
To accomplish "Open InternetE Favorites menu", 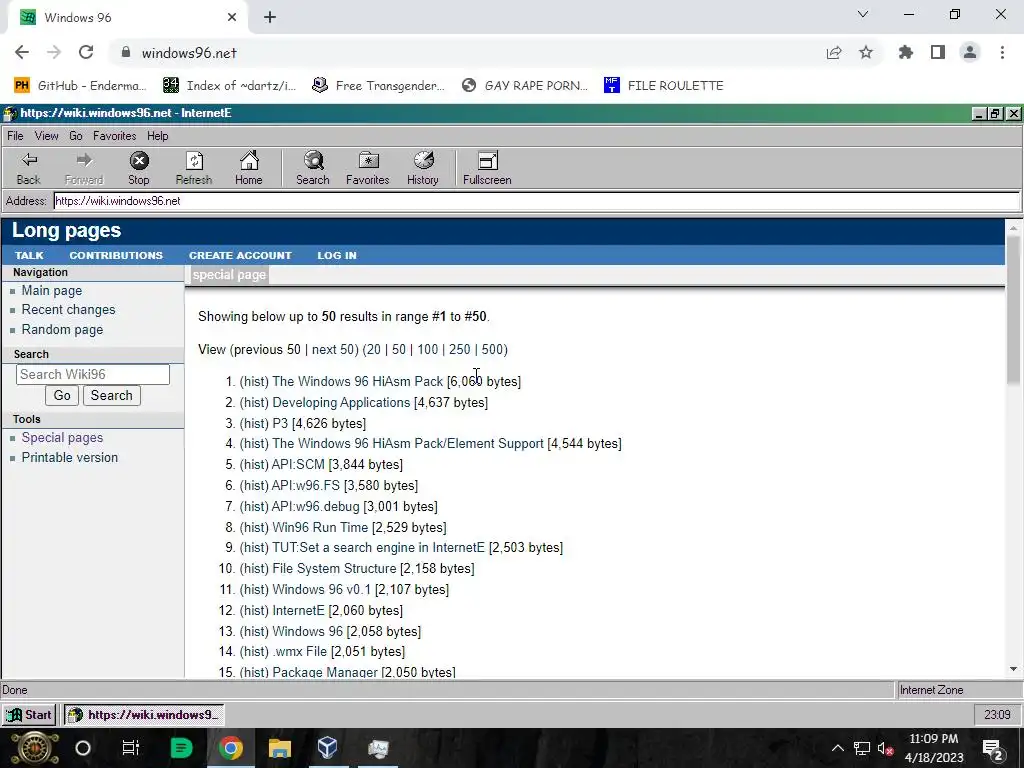I will pyautogui.click(x=114, y=136).
